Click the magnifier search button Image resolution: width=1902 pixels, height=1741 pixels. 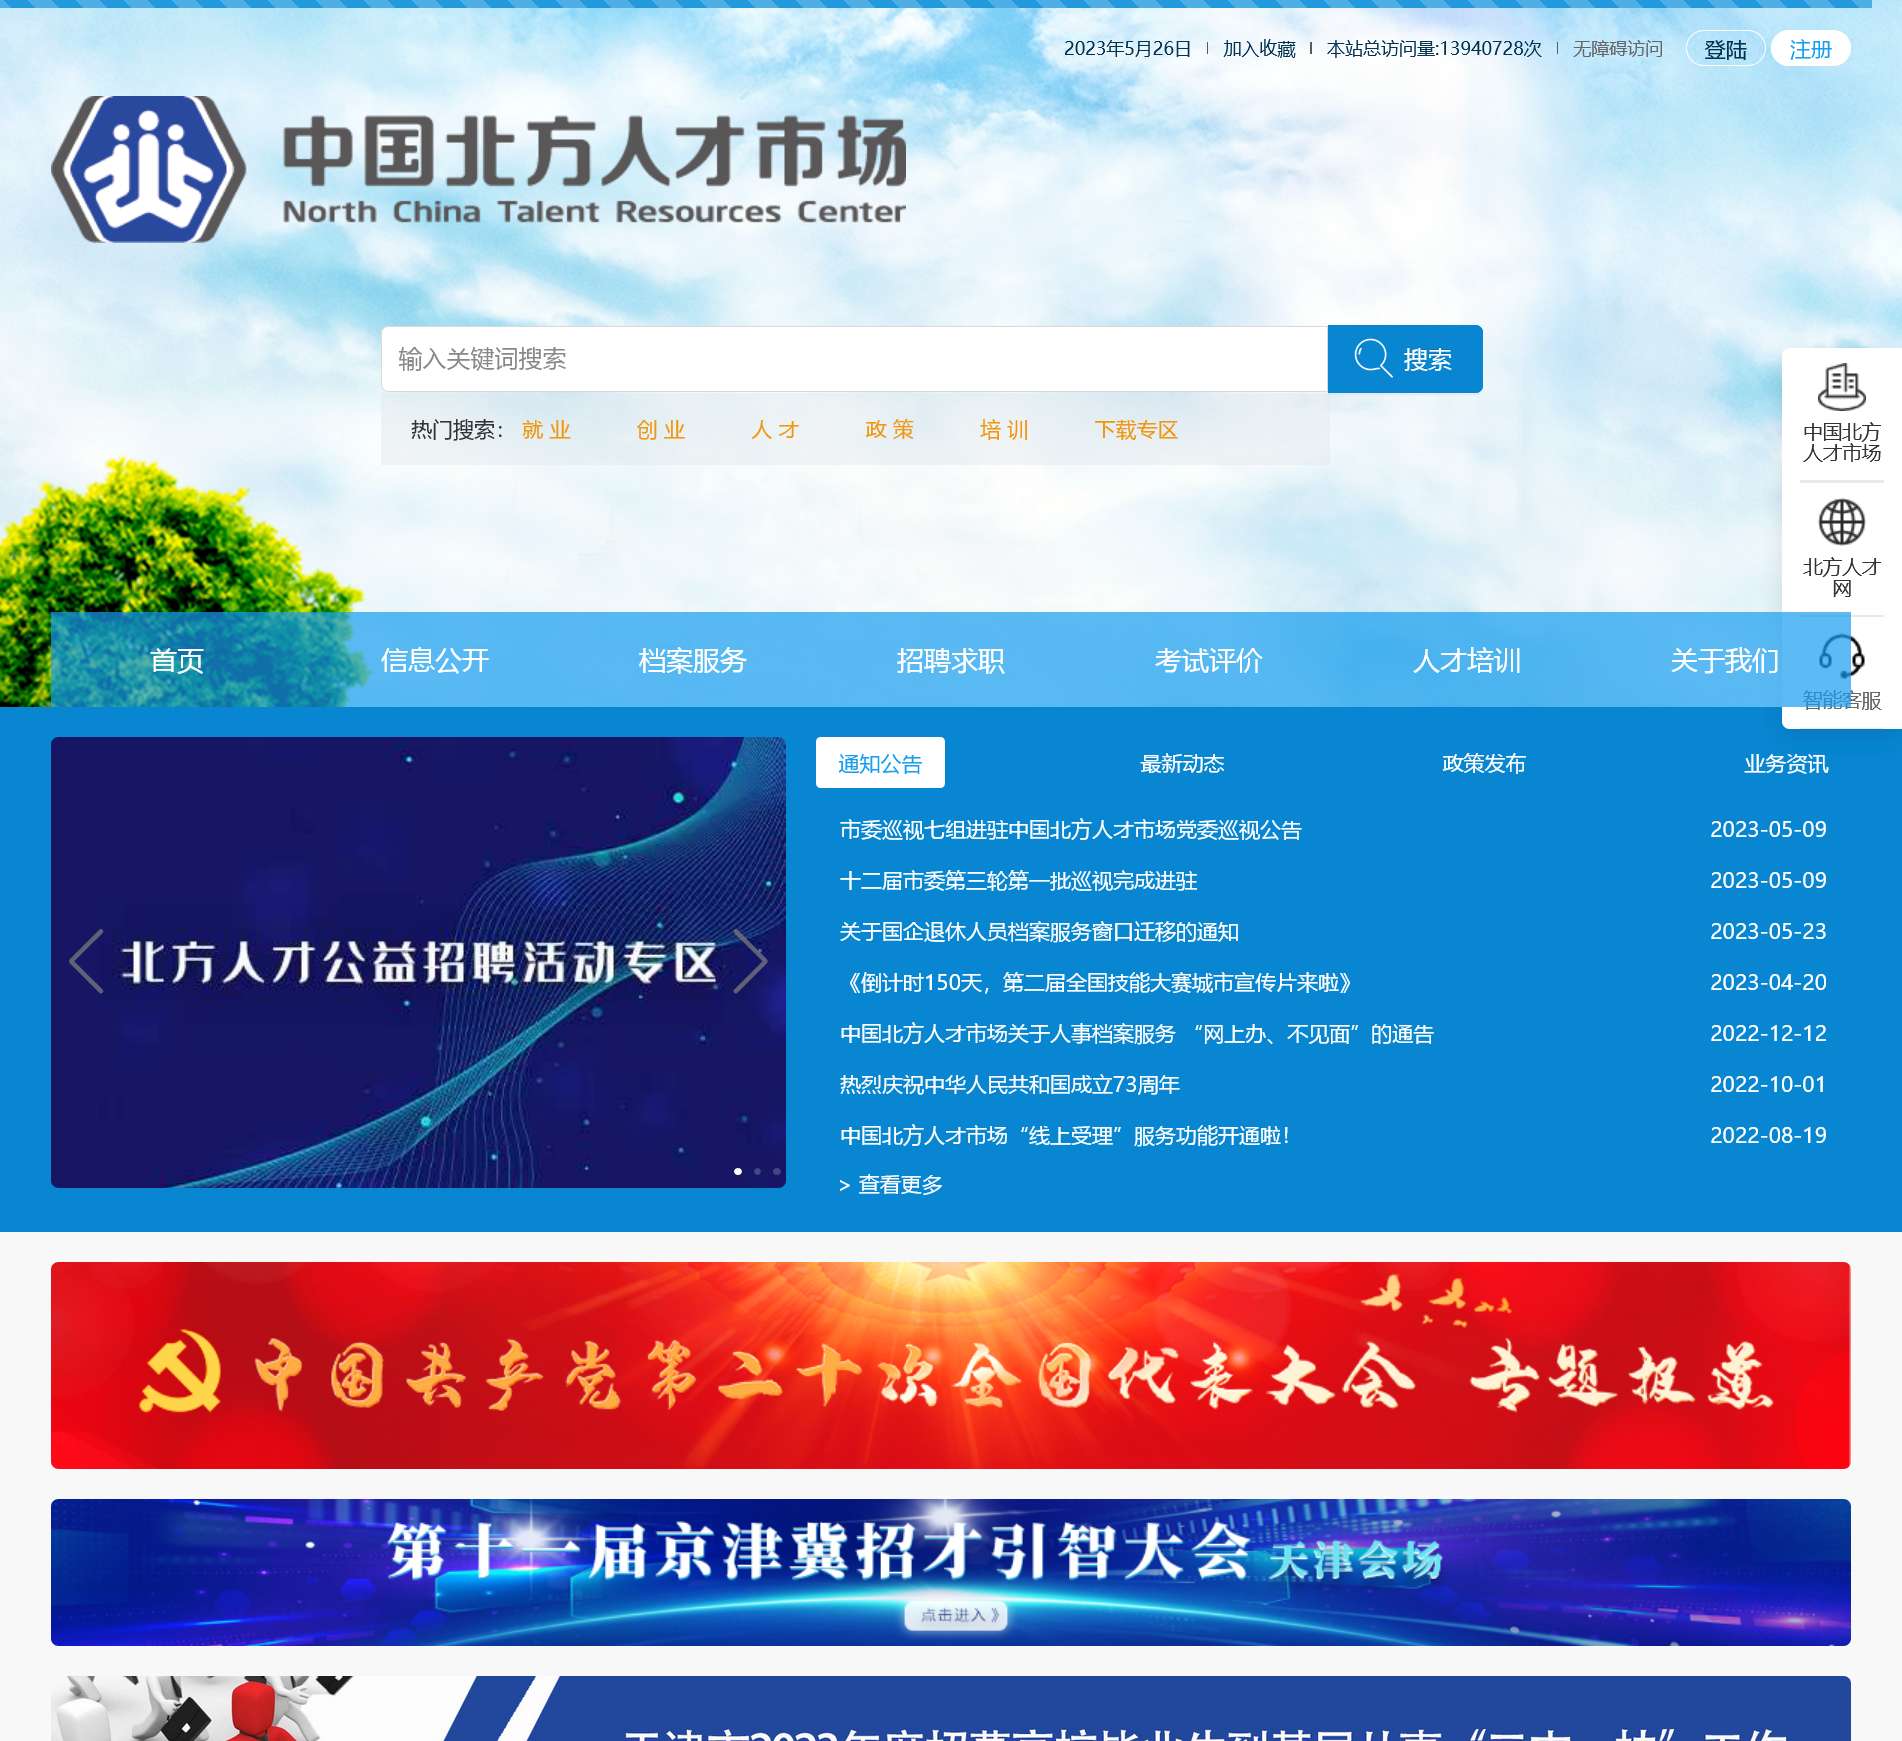(1404, 359)
